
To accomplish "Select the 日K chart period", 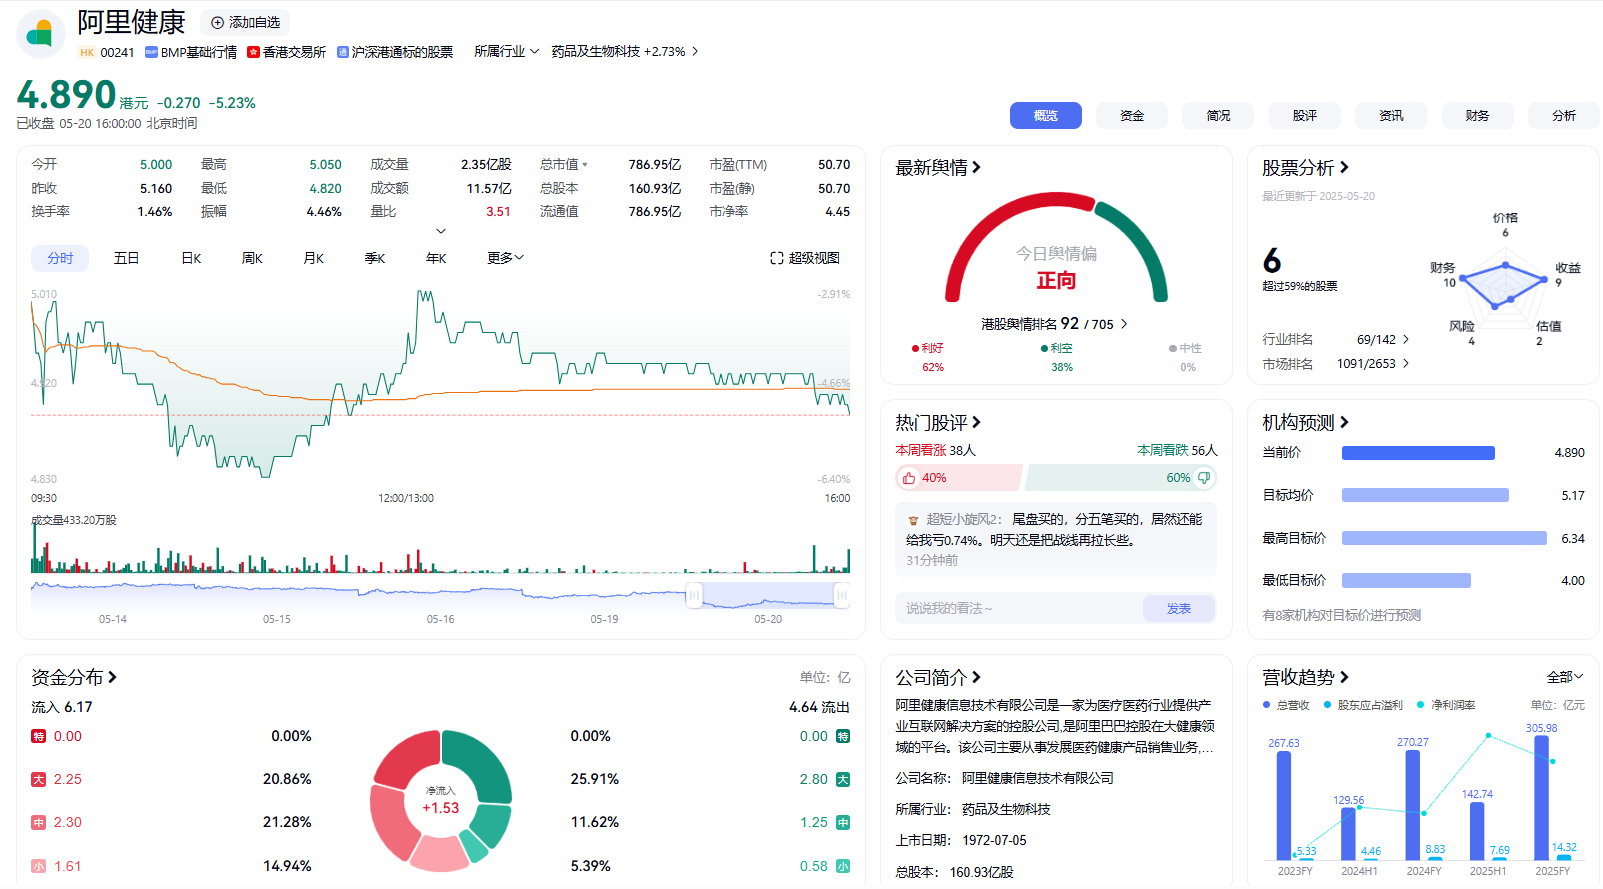I will [x=191, y=258].
